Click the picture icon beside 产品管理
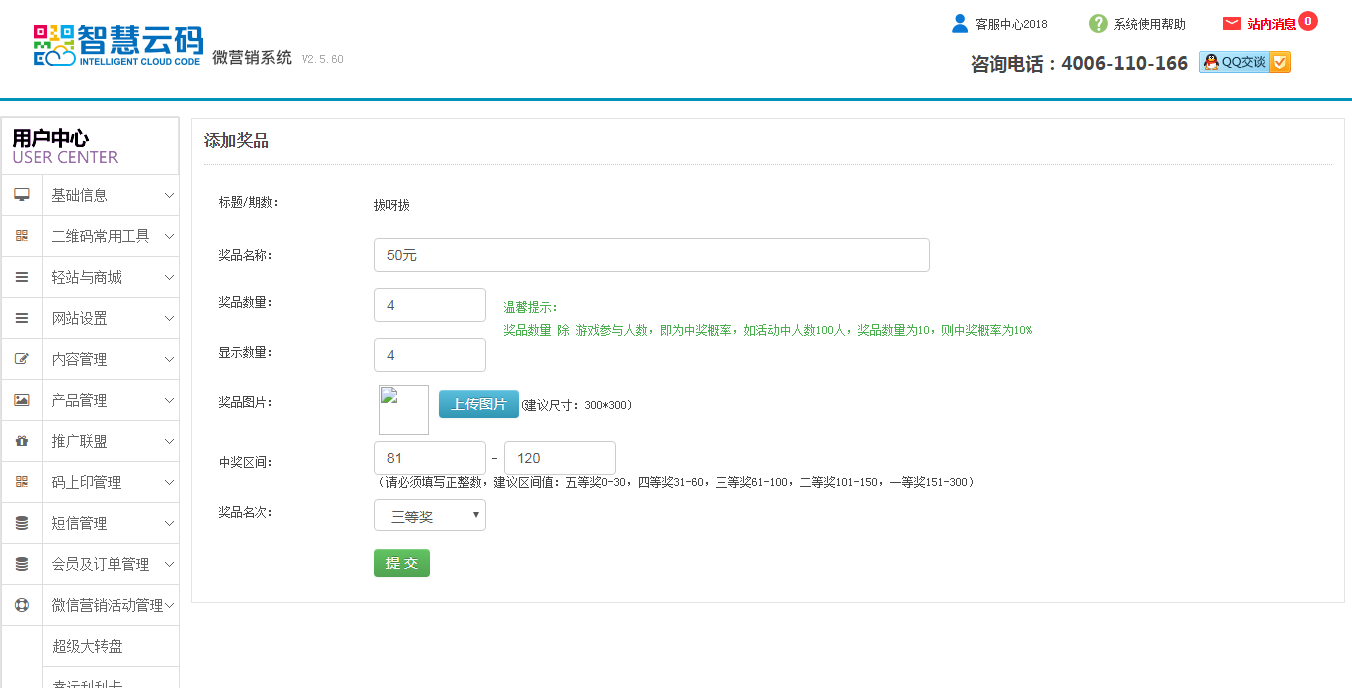This screenshot has height=688, width=1352. pos(22,400)
